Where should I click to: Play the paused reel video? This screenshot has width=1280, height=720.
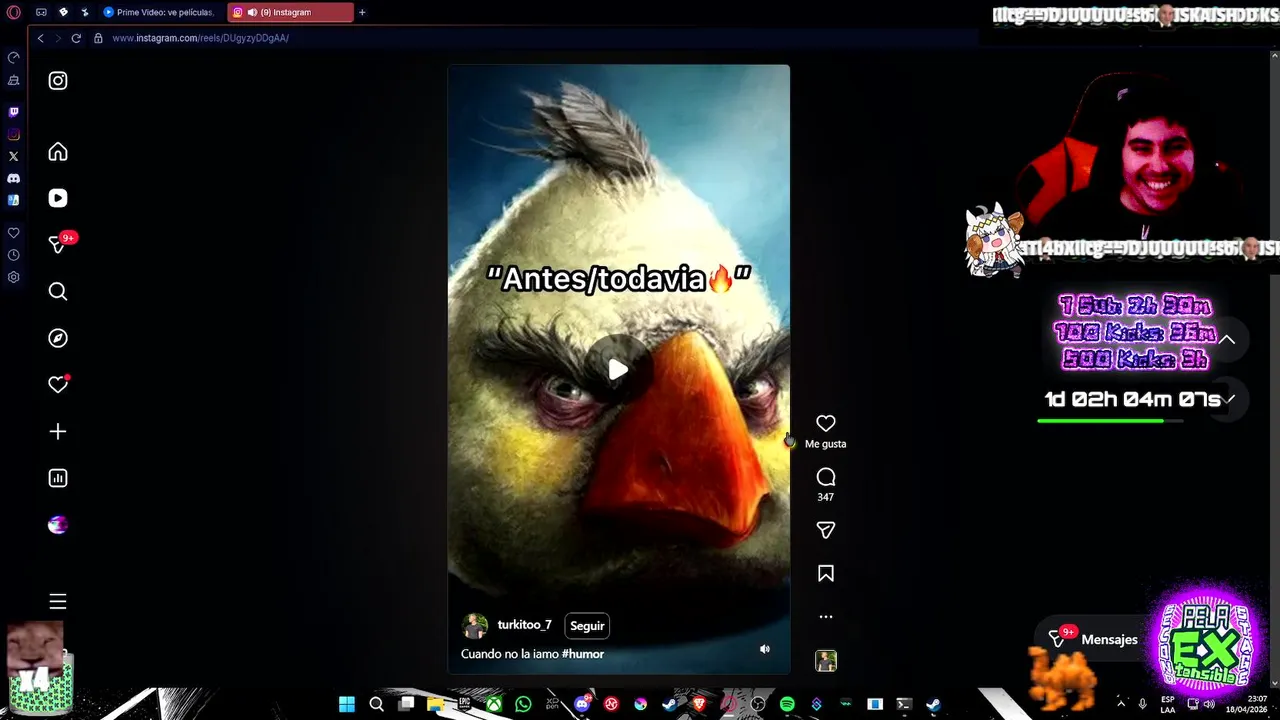(618, 370)
